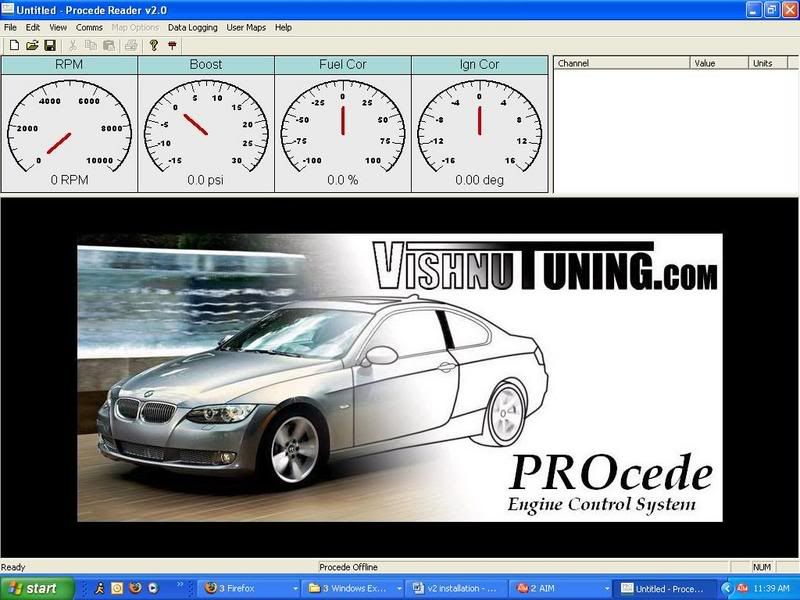Launch Firefox from the Quick Launch bar
Viewport: 800px width, 600px height.
tap(135, 588)
